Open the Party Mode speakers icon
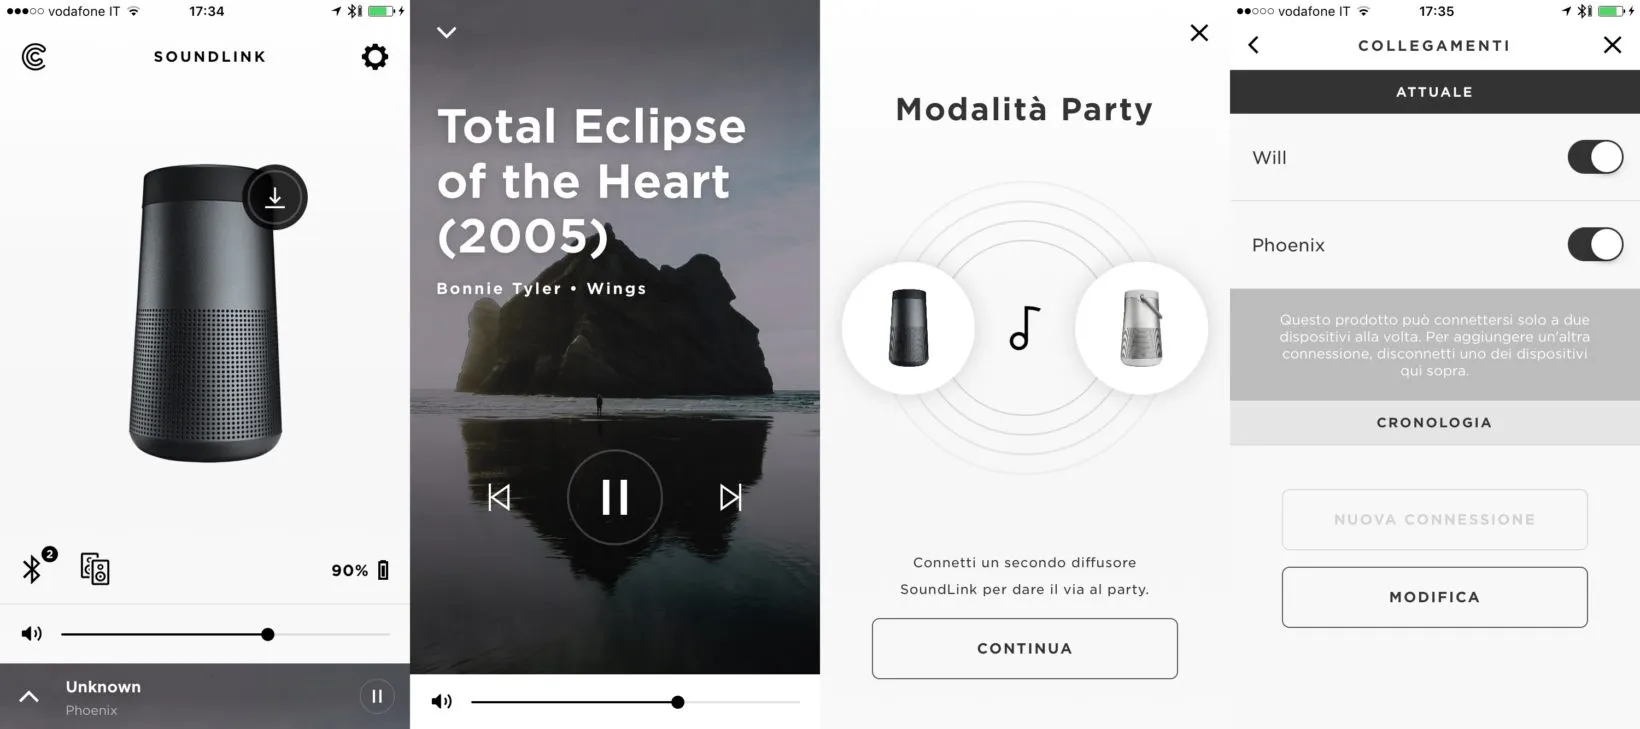This screenshot has width=1640, height=729. (x=95, y=569)
